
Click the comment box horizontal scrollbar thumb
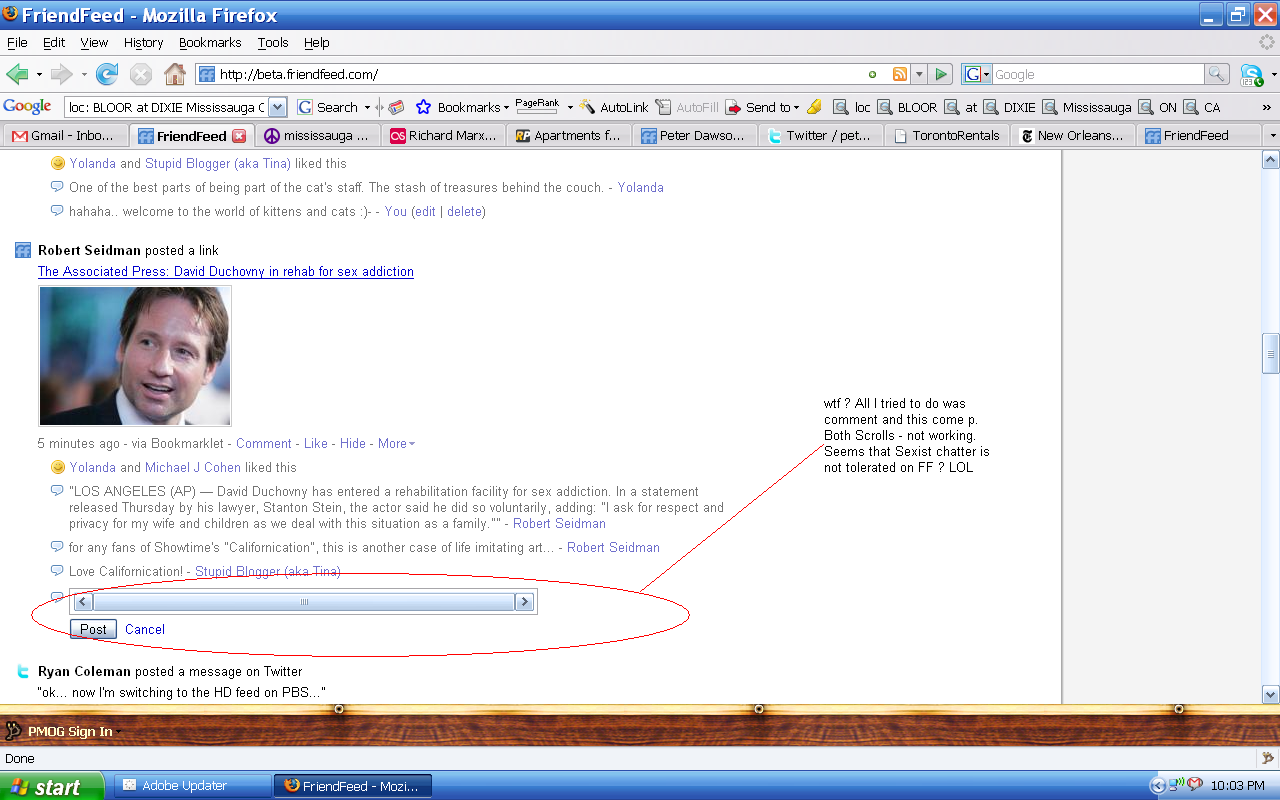[x=304, y=602]
